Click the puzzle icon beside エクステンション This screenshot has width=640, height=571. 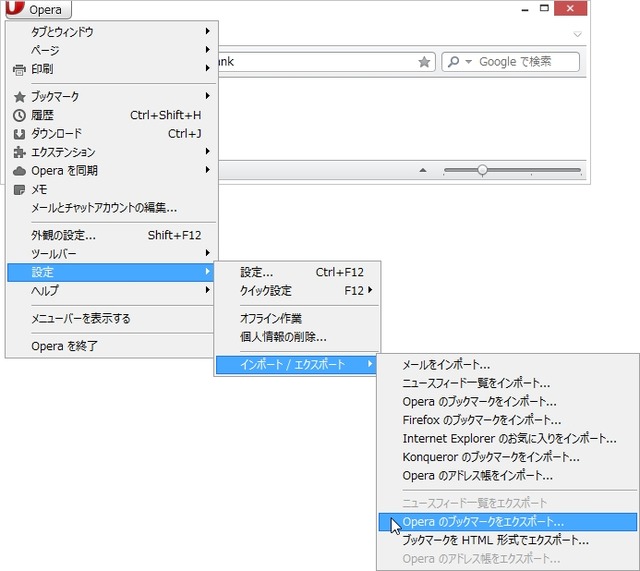pyautogui.click(x=19, y=152)
